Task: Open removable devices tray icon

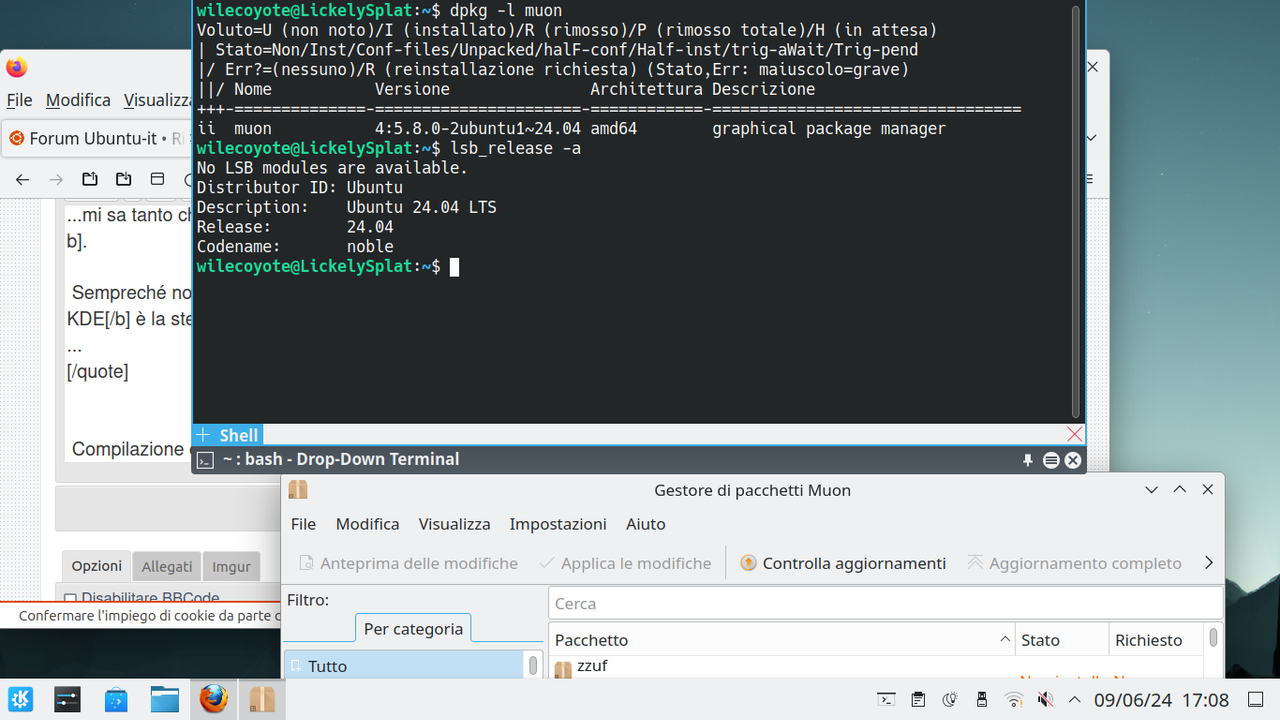Action: pos(982,700)
